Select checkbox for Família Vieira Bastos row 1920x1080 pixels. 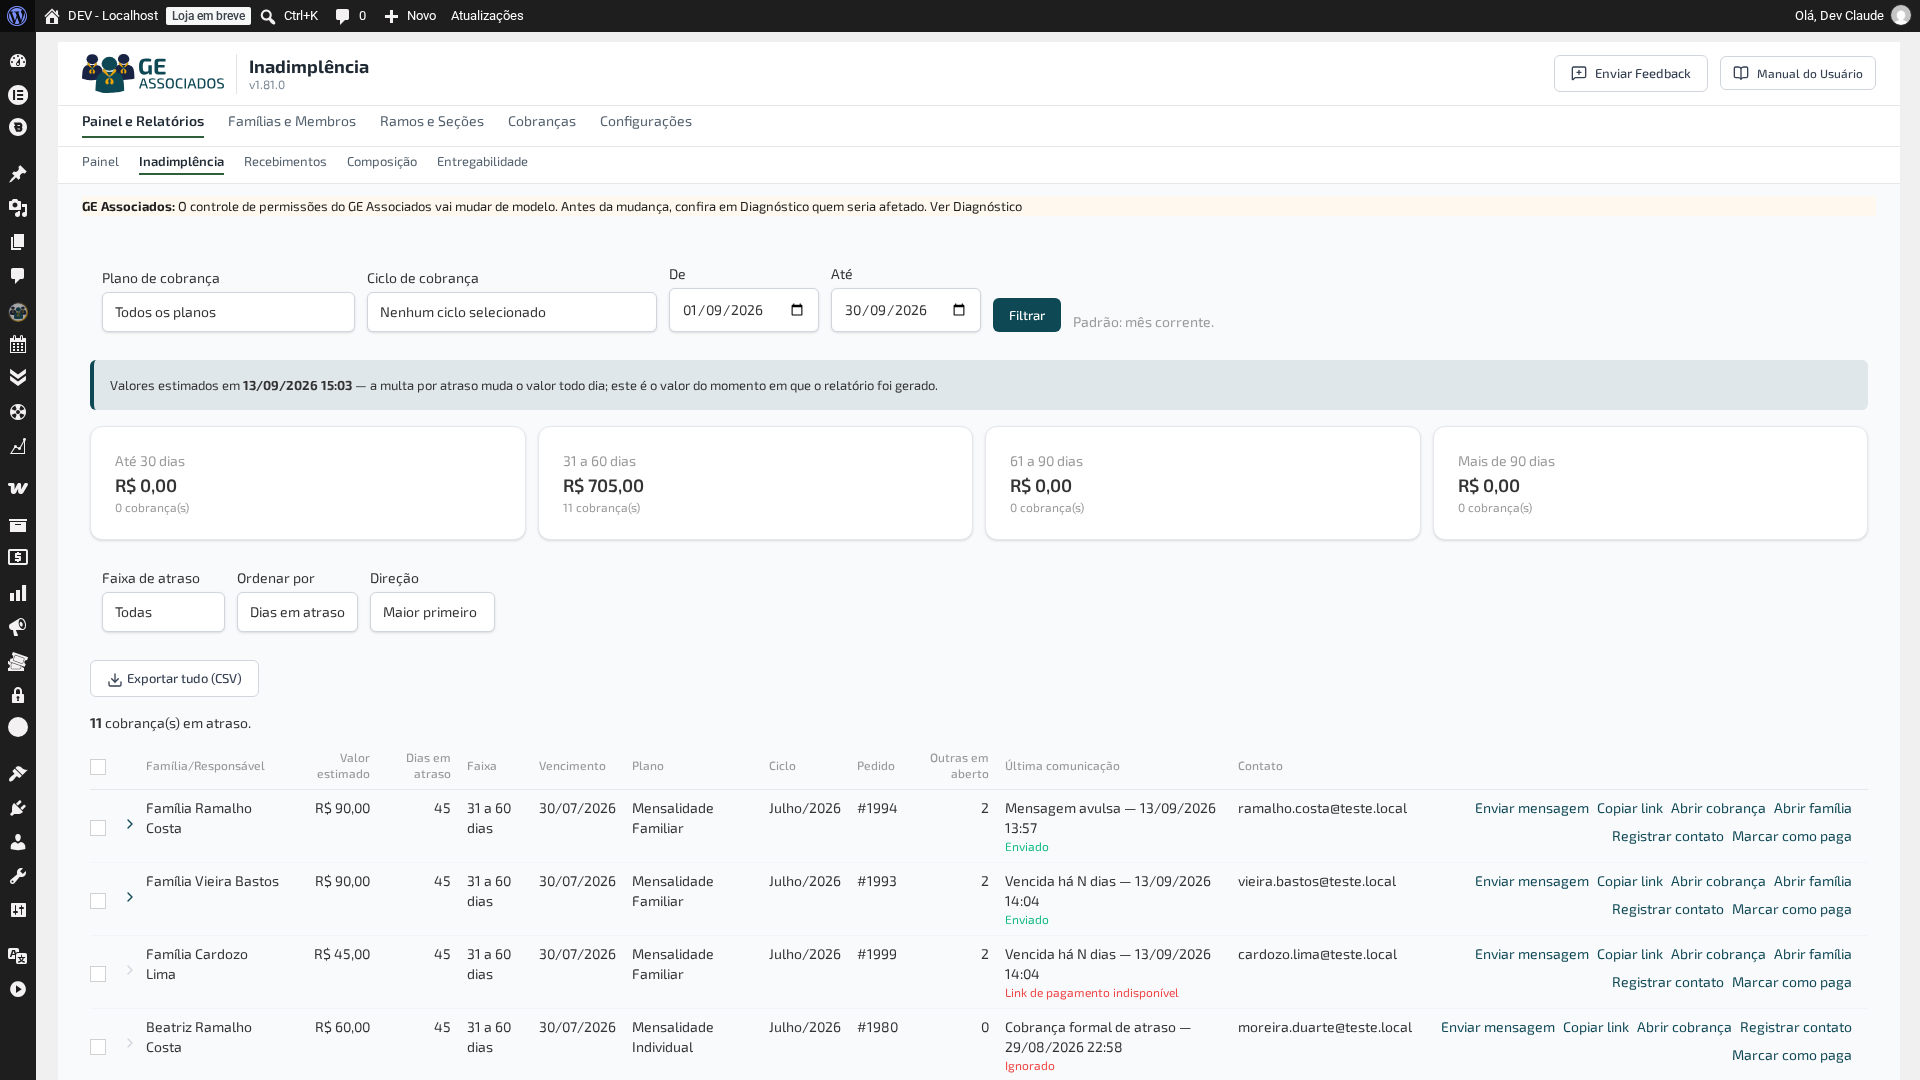(98, 901)
